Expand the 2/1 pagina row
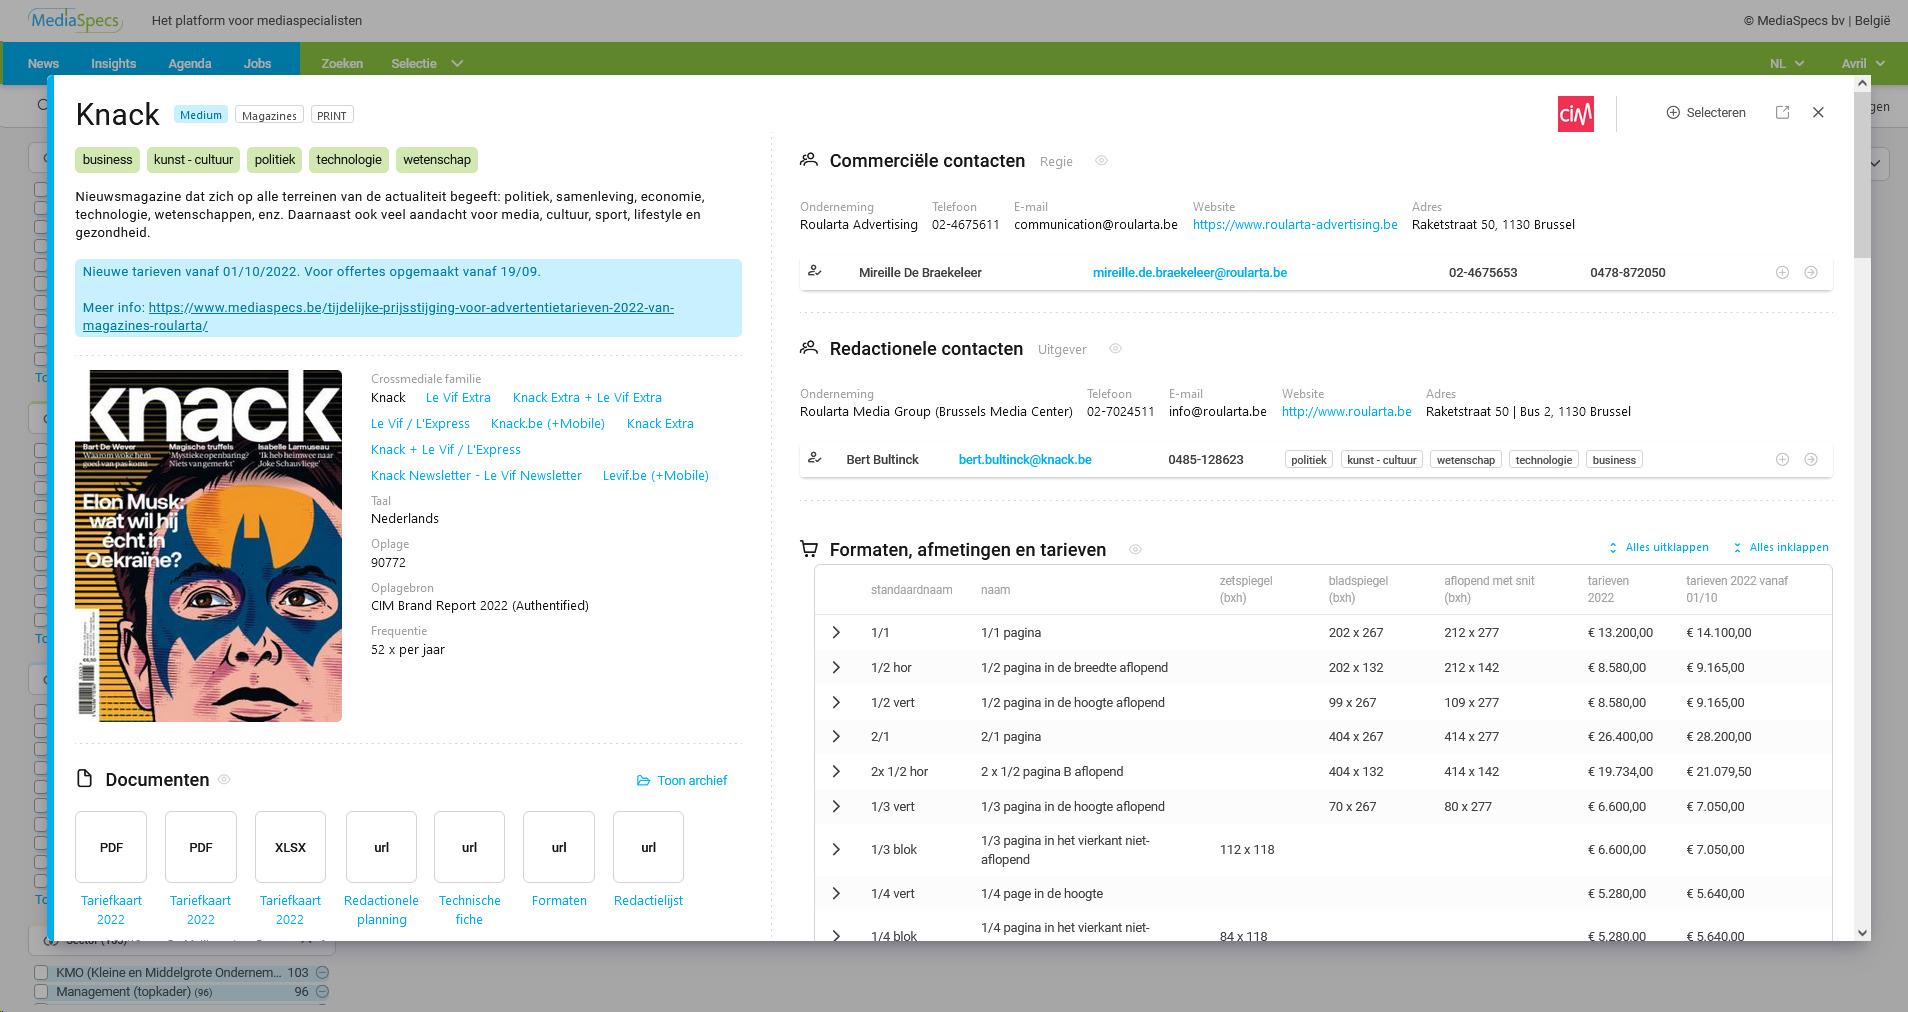 836,737
